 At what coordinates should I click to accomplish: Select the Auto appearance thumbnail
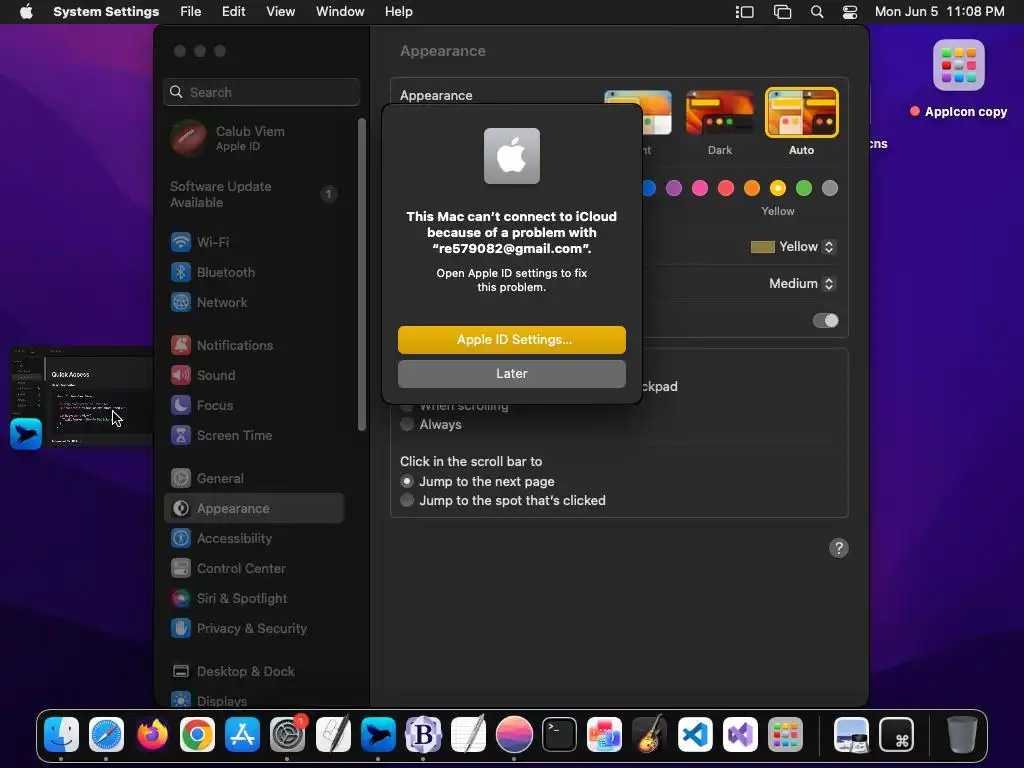pos(801,113)
